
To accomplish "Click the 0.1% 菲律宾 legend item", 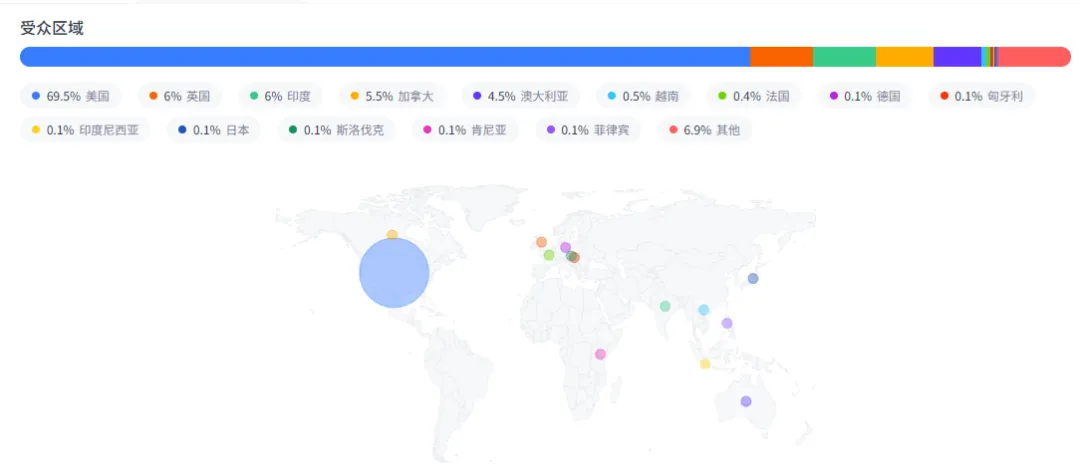I will [x=588, y=130].
